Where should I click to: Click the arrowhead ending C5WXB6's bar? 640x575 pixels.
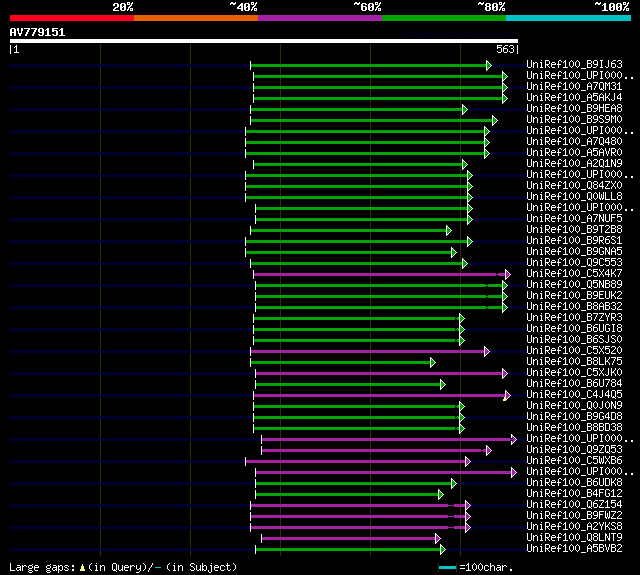point(468,462)
